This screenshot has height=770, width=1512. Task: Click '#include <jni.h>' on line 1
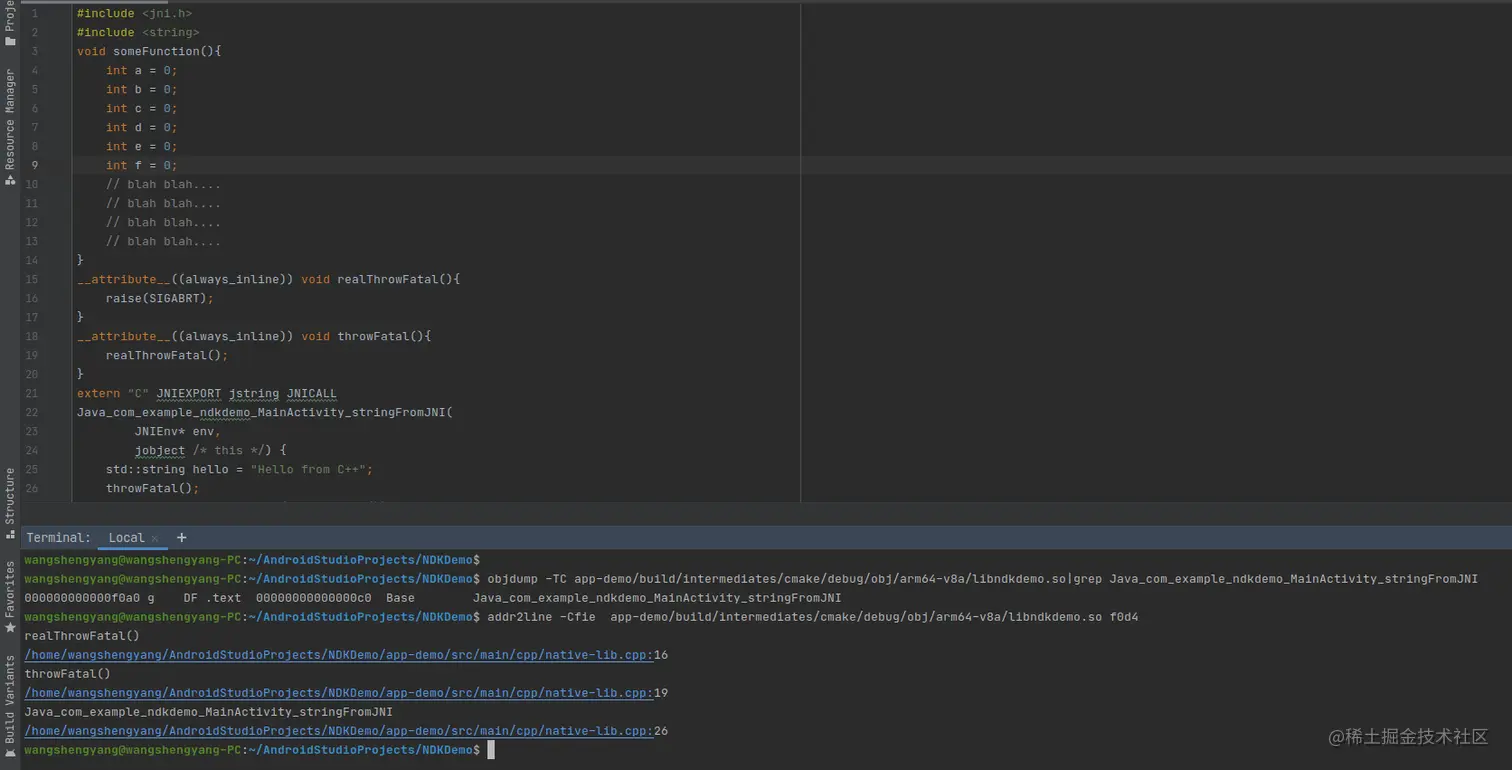[x=134, y=14]
